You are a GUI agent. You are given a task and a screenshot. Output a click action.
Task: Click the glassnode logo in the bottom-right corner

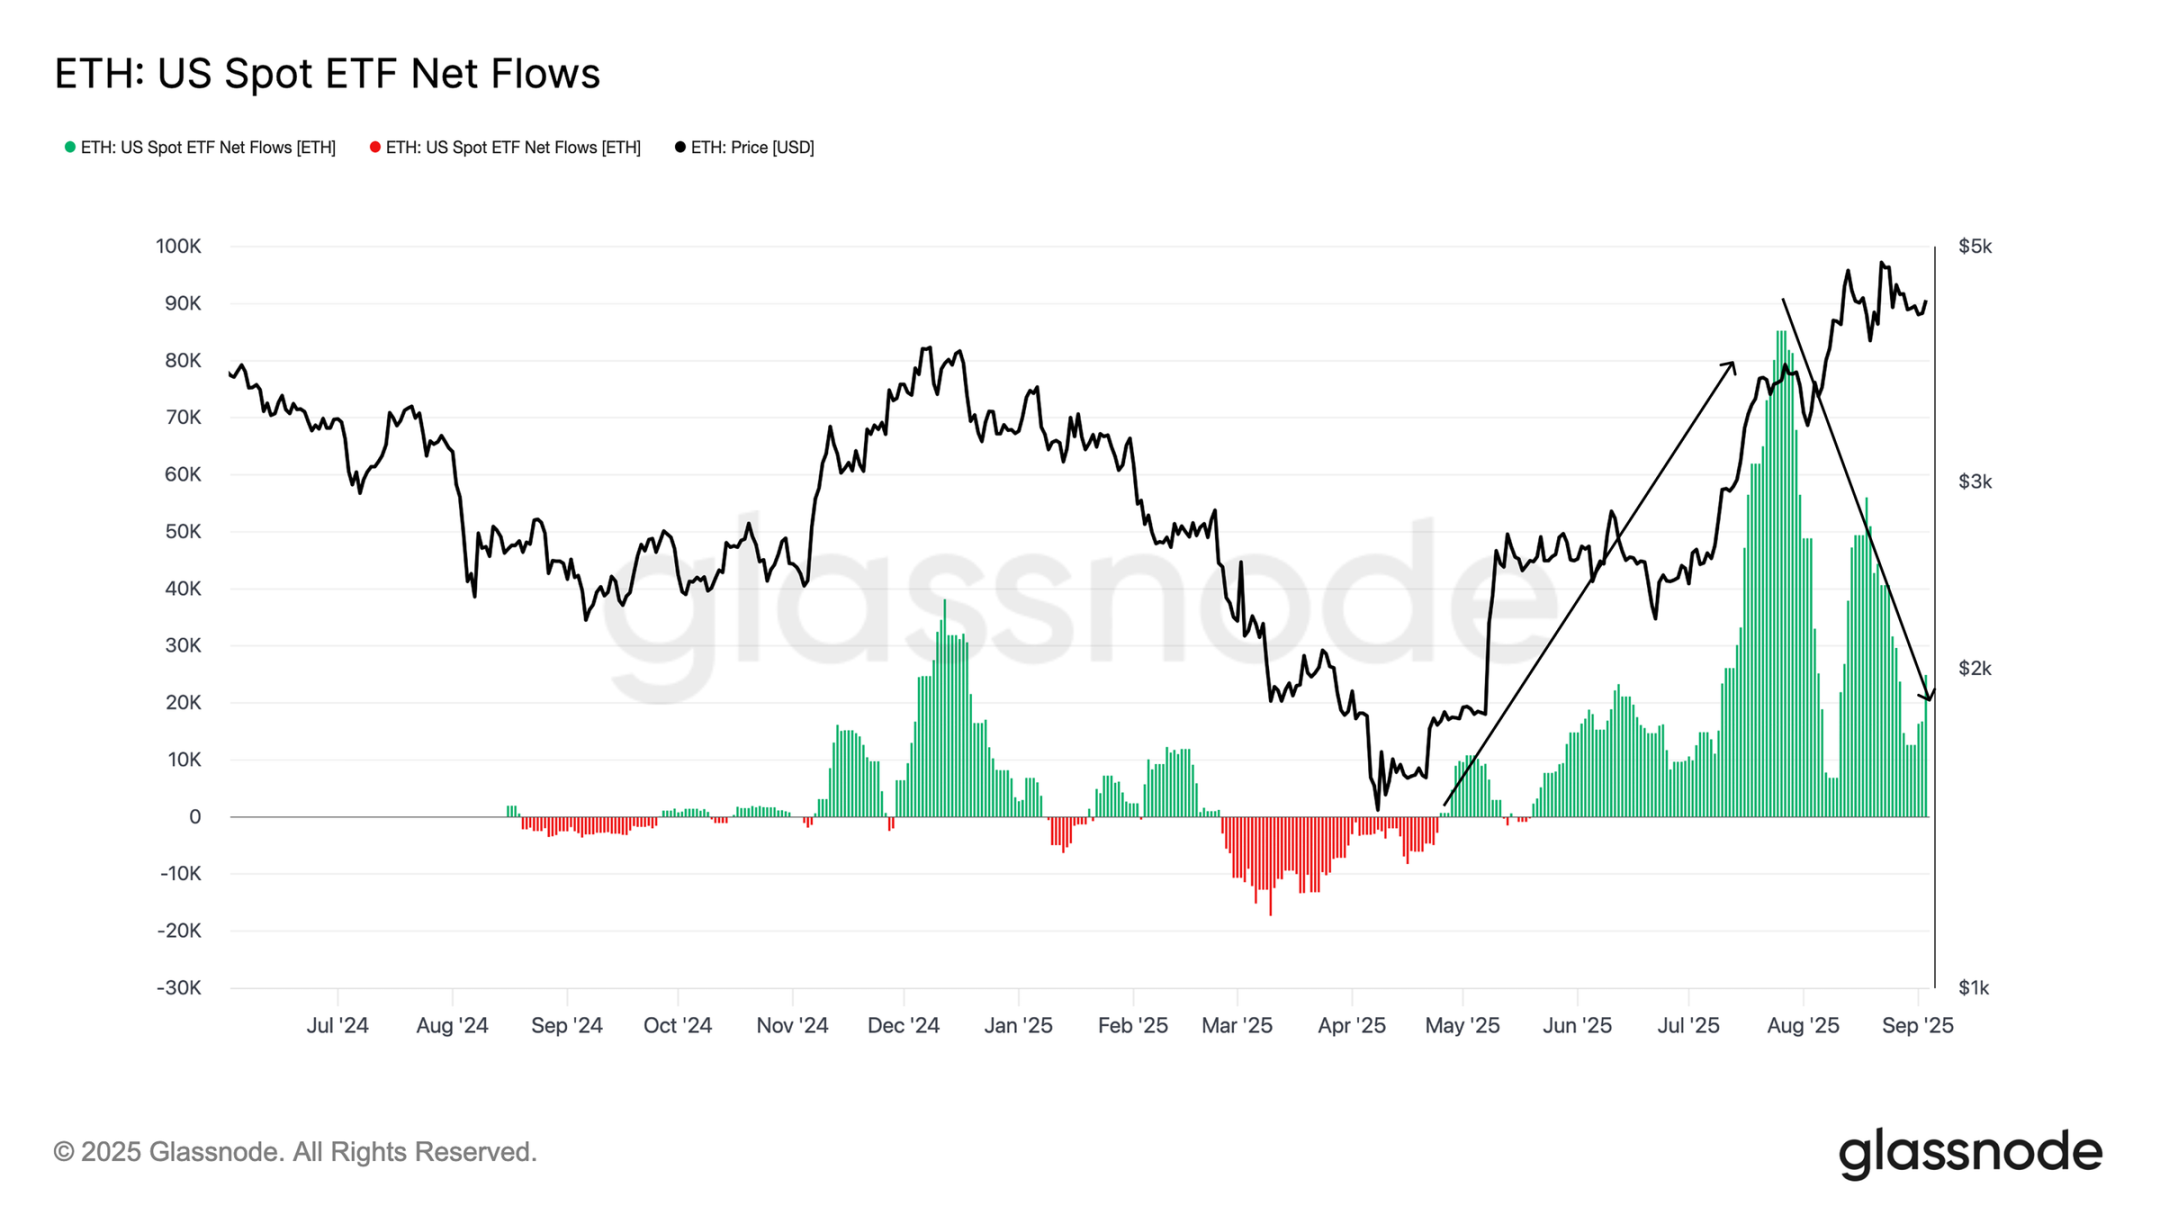(1969, 1154)
